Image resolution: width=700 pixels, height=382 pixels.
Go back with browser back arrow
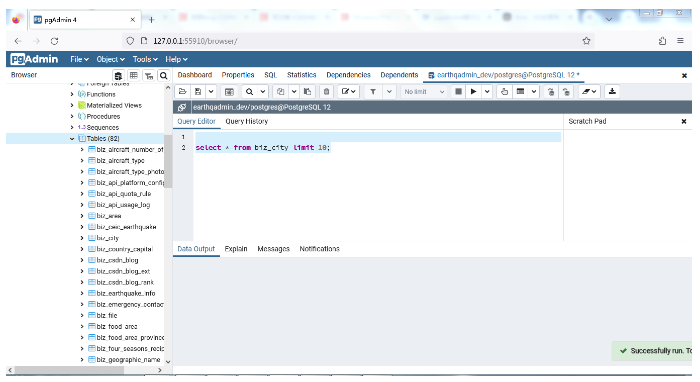18,41
